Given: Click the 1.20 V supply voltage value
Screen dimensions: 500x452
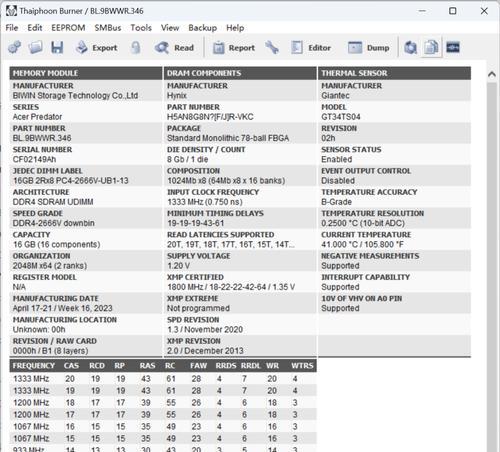Looking at the screenshot, I should click(178, 266).
